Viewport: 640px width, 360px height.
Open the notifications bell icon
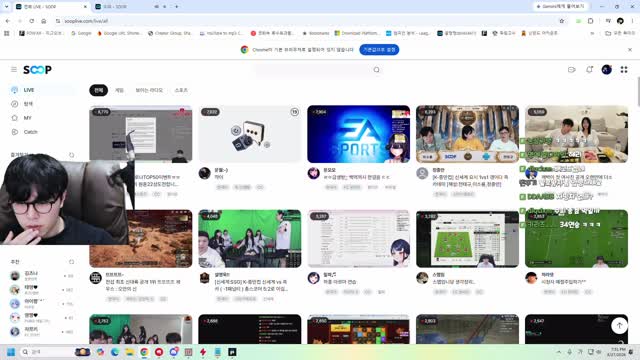click(x=589, y=70)
